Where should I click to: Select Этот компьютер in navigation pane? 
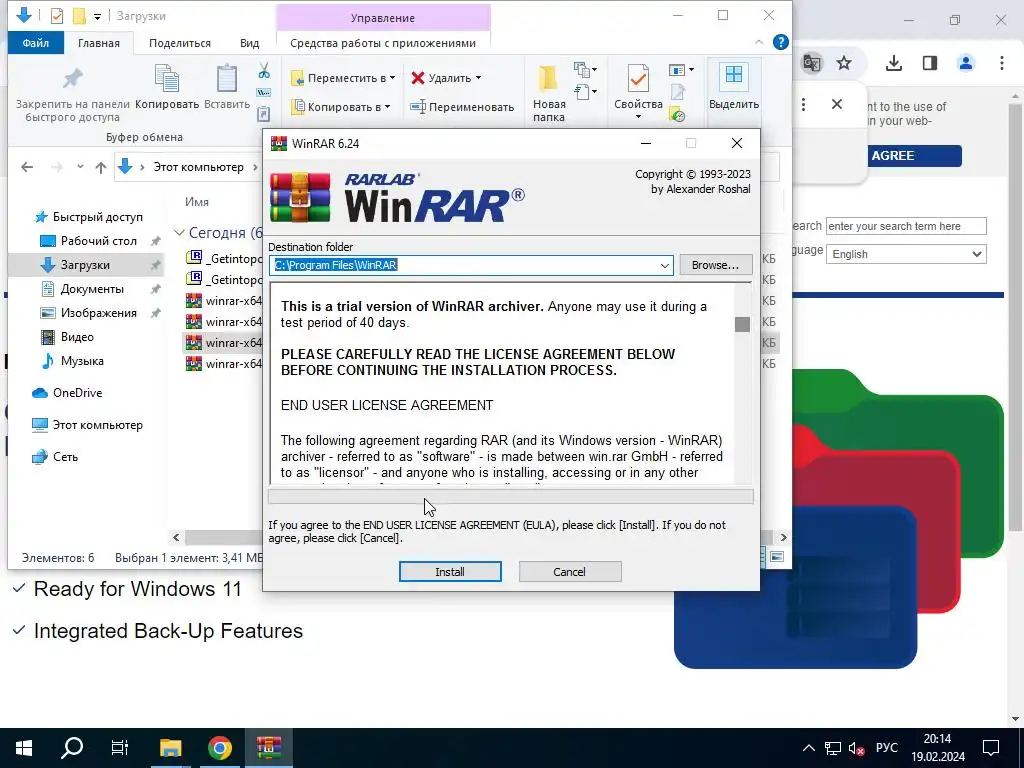point(97,424)
